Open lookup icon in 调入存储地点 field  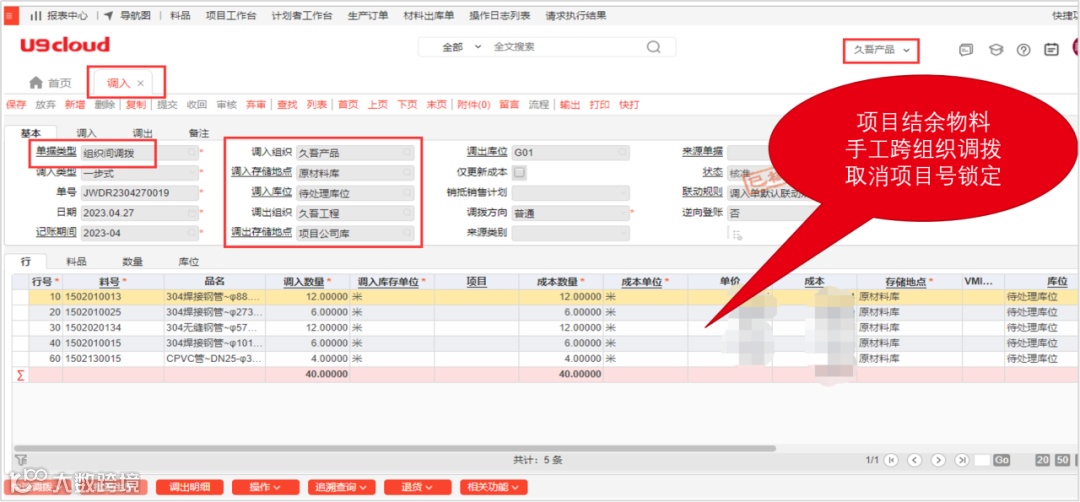[x=408, y=173]
